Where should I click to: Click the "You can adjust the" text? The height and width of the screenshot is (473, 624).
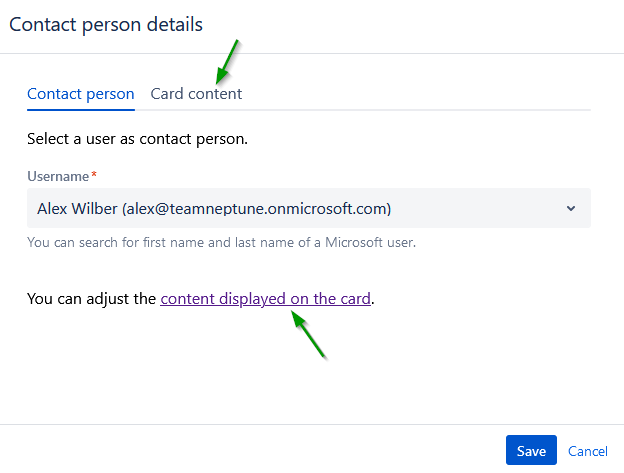point(91,298)
